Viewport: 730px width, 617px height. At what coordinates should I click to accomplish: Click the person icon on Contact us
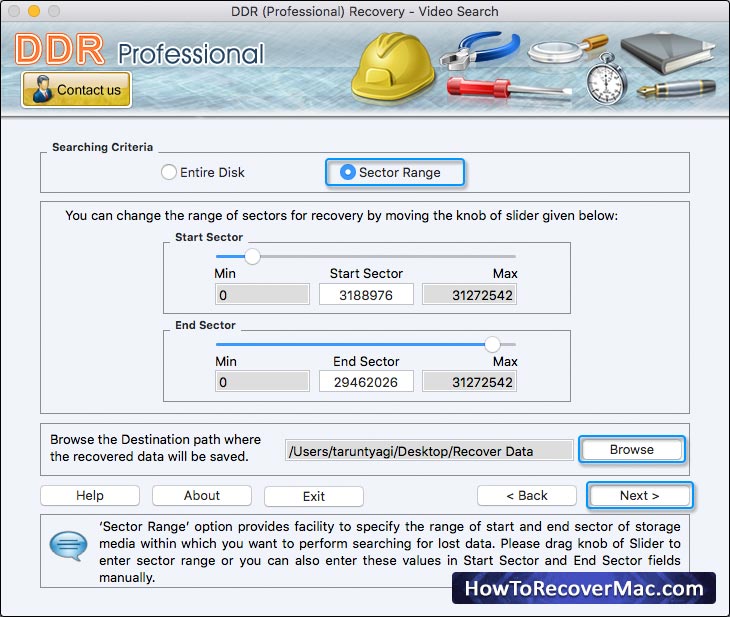tap(42, 89)
